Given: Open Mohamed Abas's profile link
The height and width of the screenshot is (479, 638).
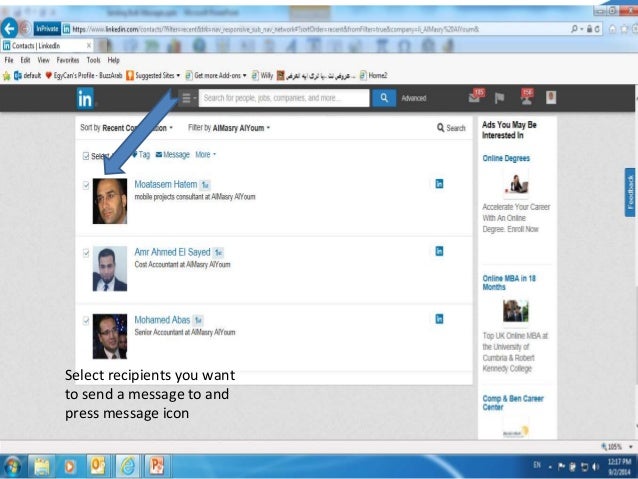Looking at the screenshot, I should pos(162,320).
